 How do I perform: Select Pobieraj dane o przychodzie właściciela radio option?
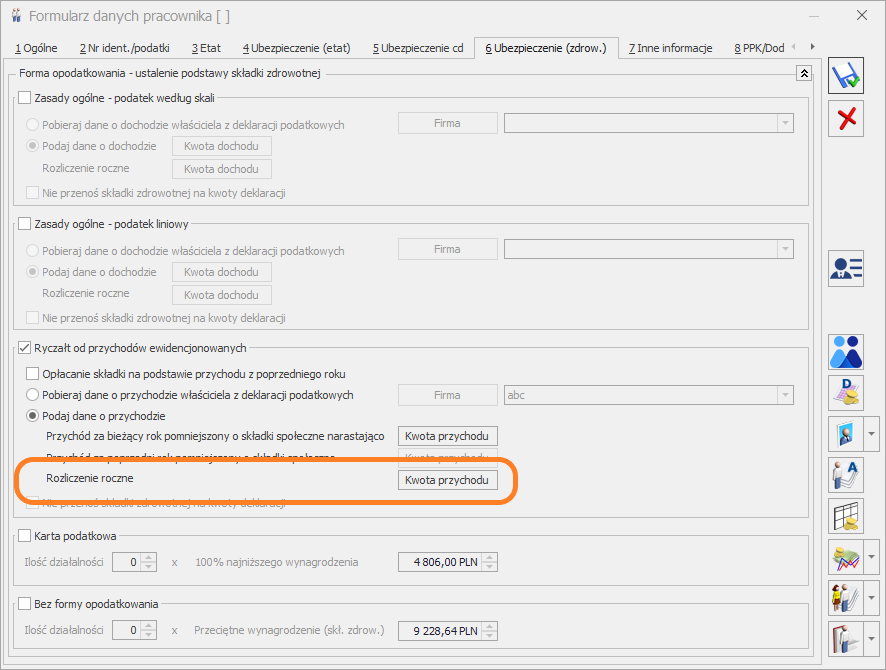(33, 395)
